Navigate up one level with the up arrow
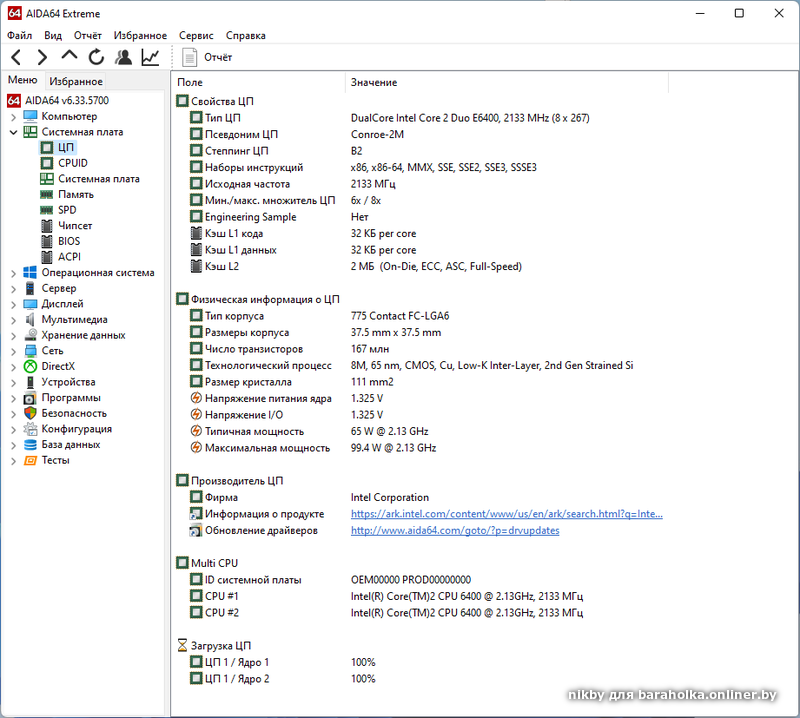Screen dimensions: 800x718 pos(69,55)
